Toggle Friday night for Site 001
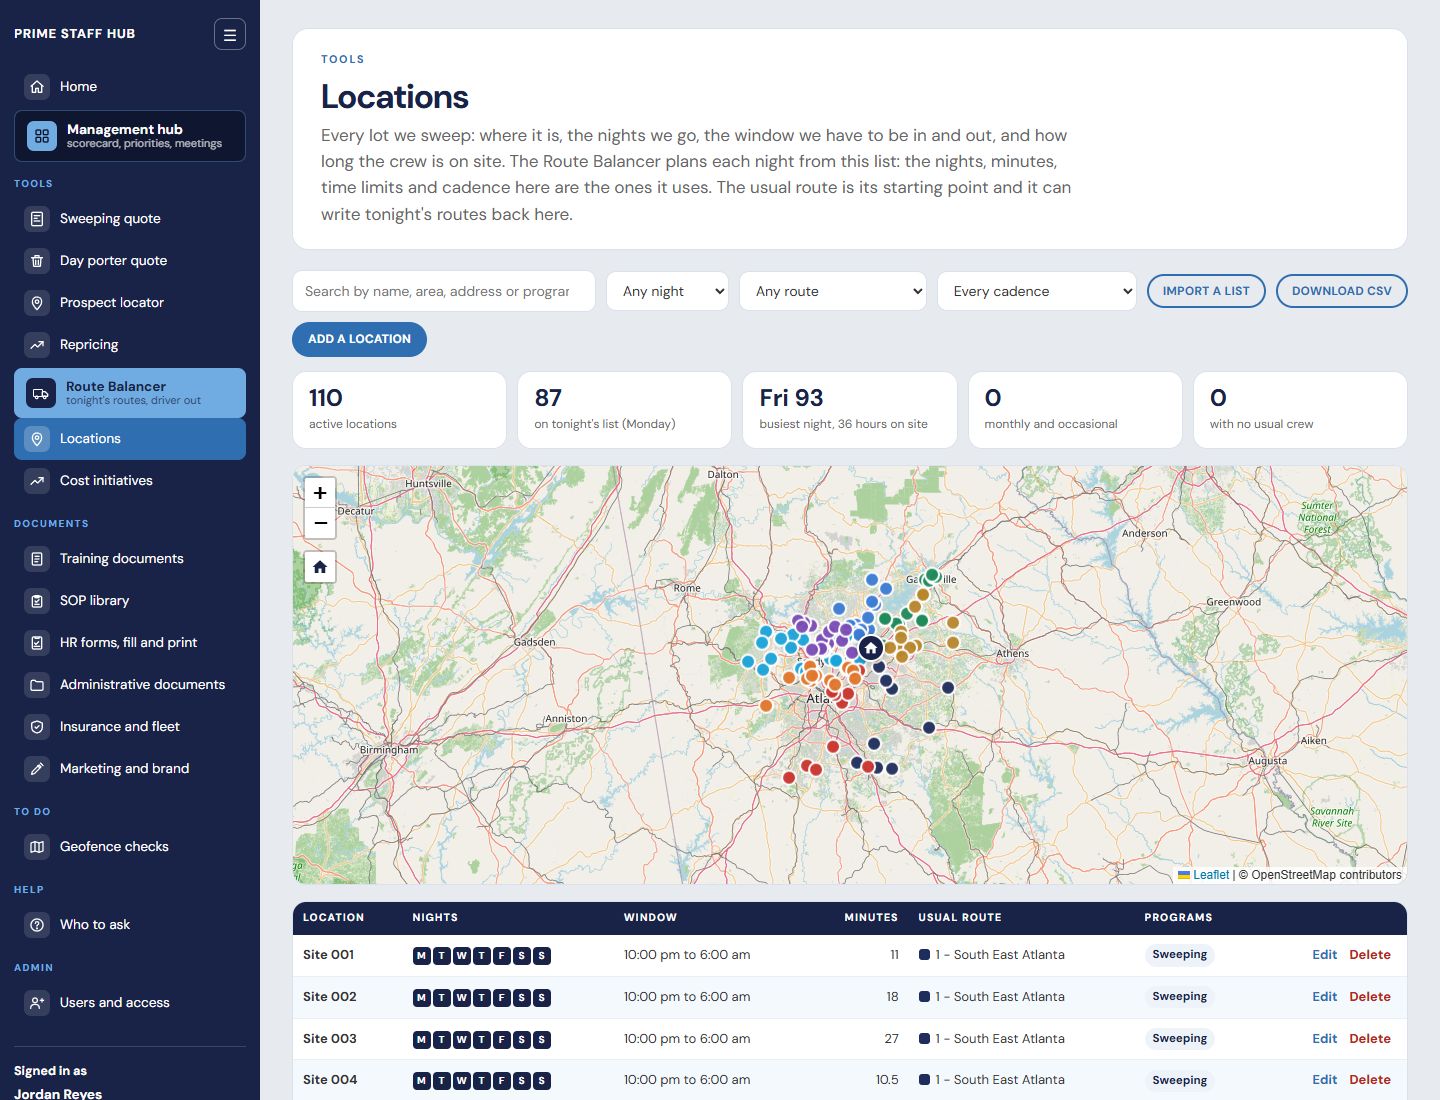This screenshot has height=1100, width=1440. [x=502, y=956]
